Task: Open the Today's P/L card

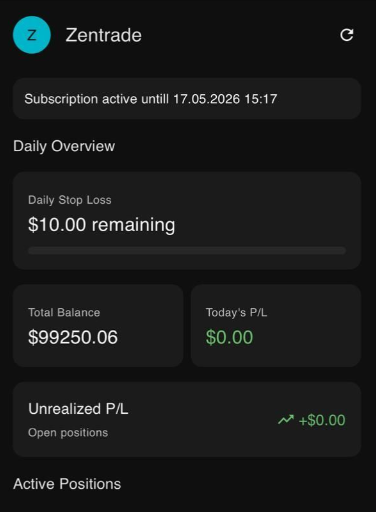Action: pyautogui.click(x=276, y=326)
